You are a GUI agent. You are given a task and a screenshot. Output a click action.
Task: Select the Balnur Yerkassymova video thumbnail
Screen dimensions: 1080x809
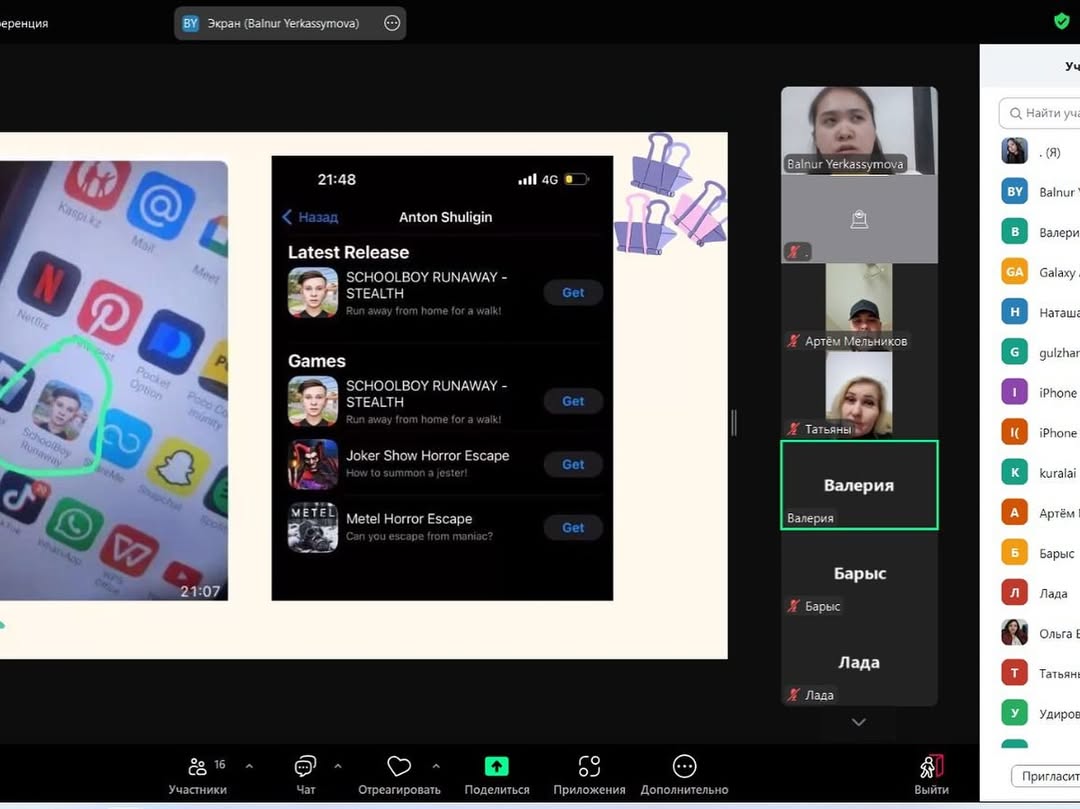click(x=859, y=131)
